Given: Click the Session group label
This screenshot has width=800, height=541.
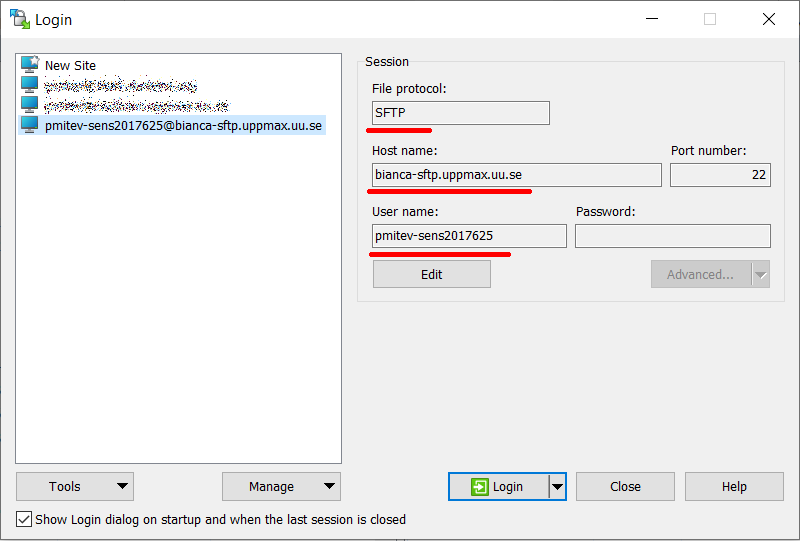Looking at the screenshot, I should click(x=387, y=62).
